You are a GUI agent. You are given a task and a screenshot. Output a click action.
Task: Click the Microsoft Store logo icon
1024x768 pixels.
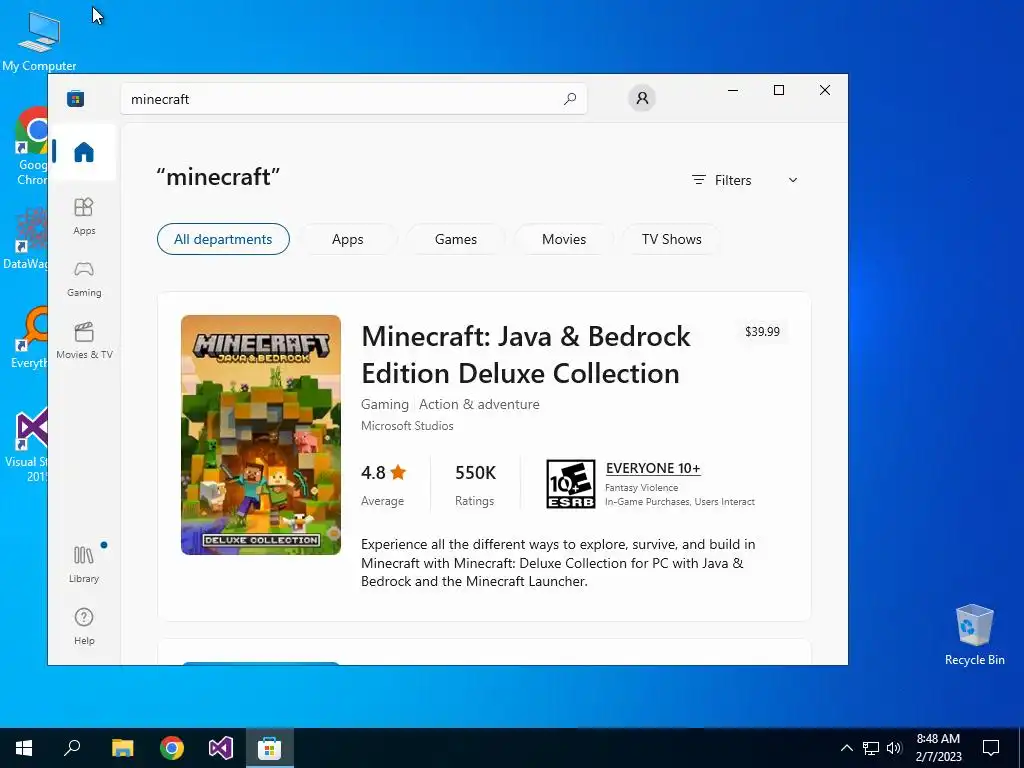point(75,99)
